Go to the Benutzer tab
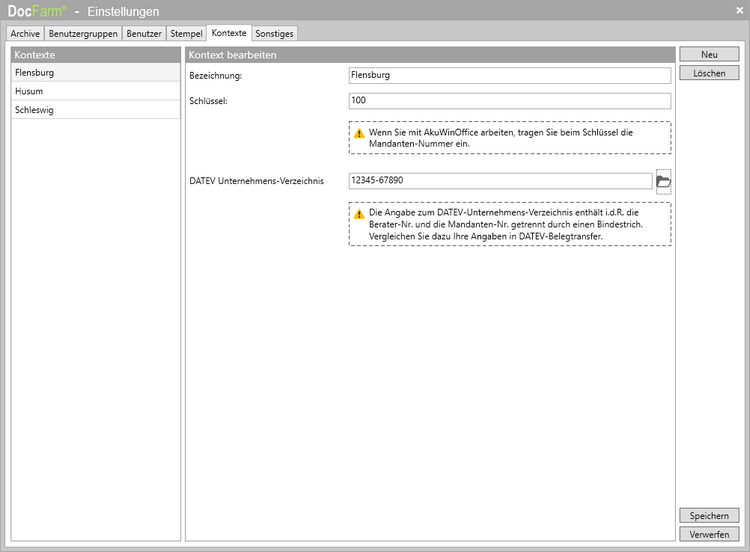The image size is (750, 552). pyautogui.click(x=143, y=33)
